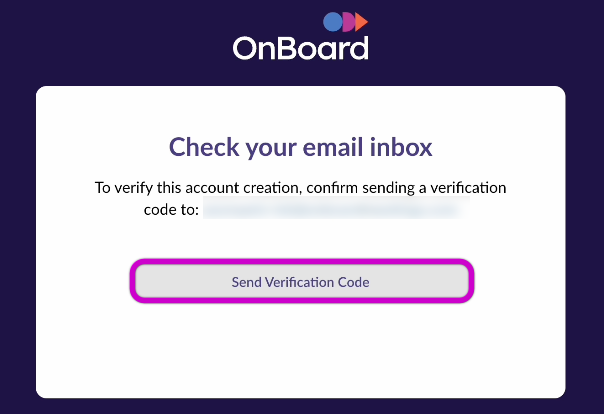The width and height of the screenshot is (605, 414).
Task: Click the pink half-circle in the logo
Action: 348,22
